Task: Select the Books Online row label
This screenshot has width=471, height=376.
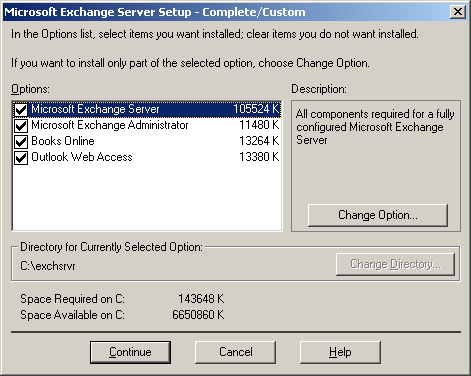Action: pyautogui.click(x=63, y=141)
